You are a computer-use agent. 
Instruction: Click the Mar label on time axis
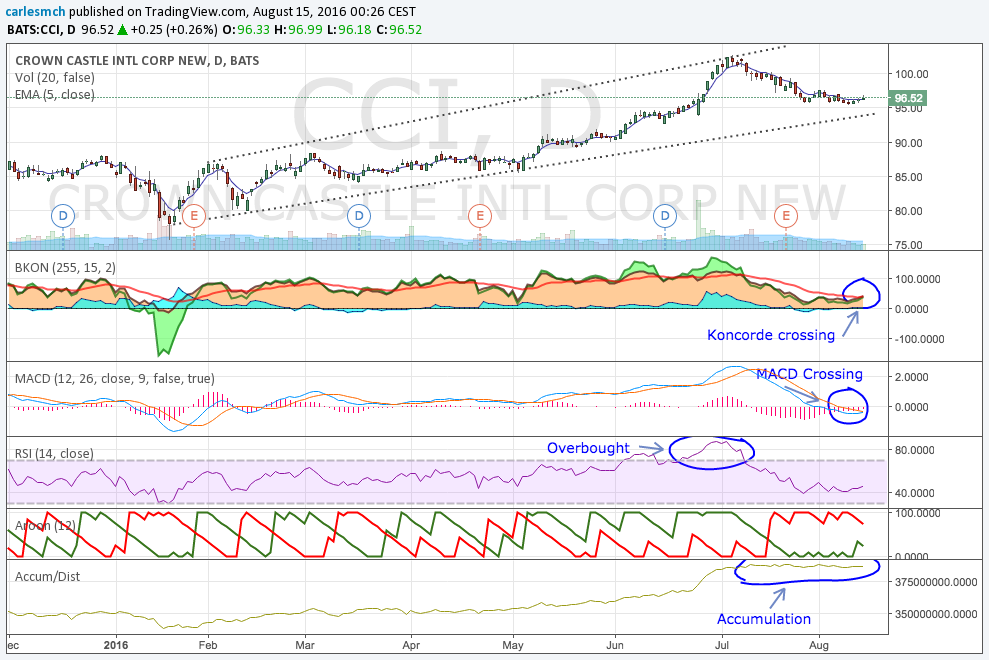(305, 645)
